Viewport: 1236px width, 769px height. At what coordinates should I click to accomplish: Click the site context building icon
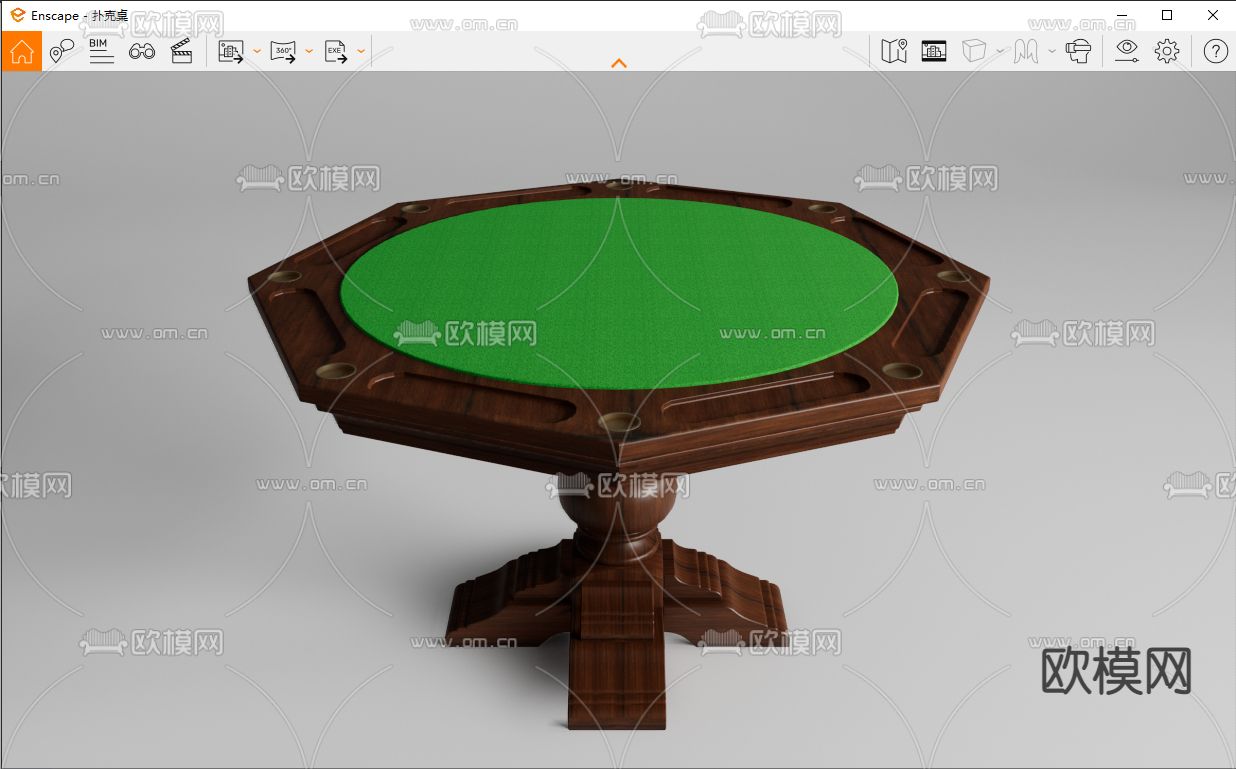pos(933,51)
